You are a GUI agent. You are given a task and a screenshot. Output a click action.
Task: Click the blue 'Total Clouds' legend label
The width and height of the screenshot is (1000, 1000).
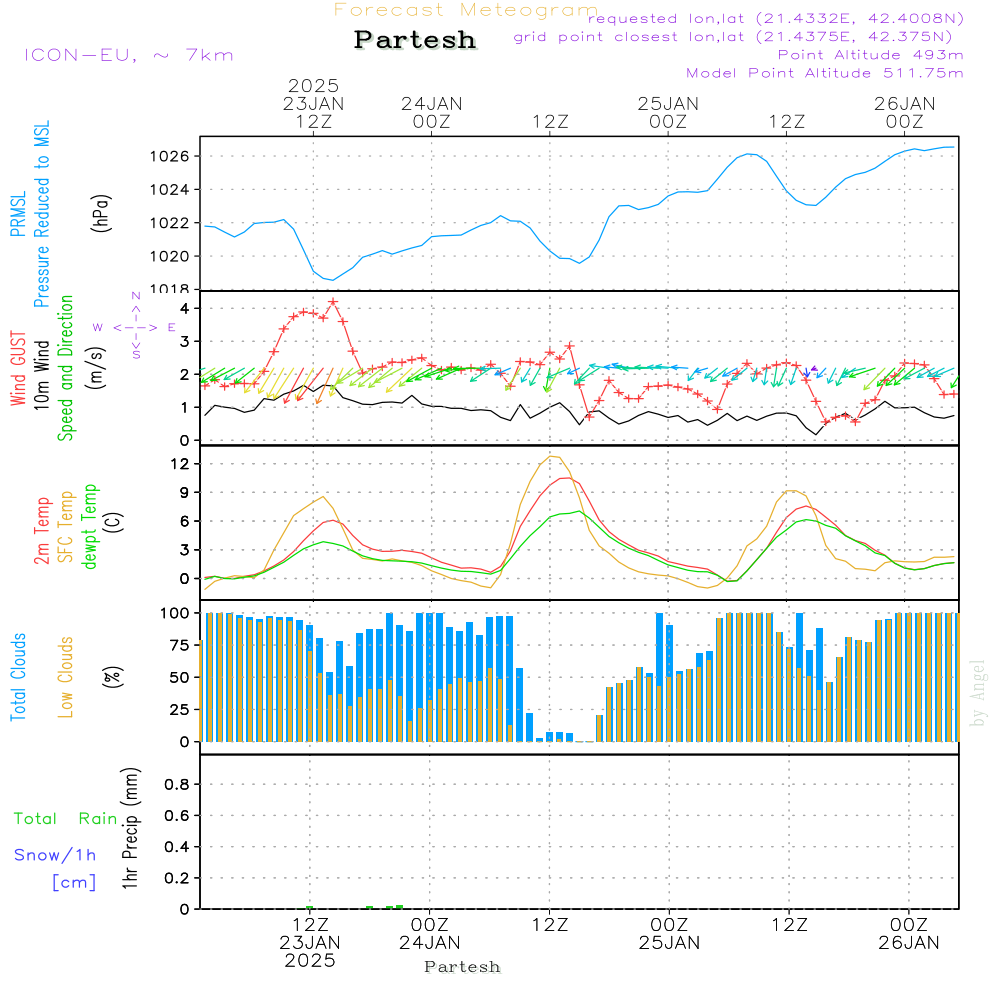click(x=18, y=677)
